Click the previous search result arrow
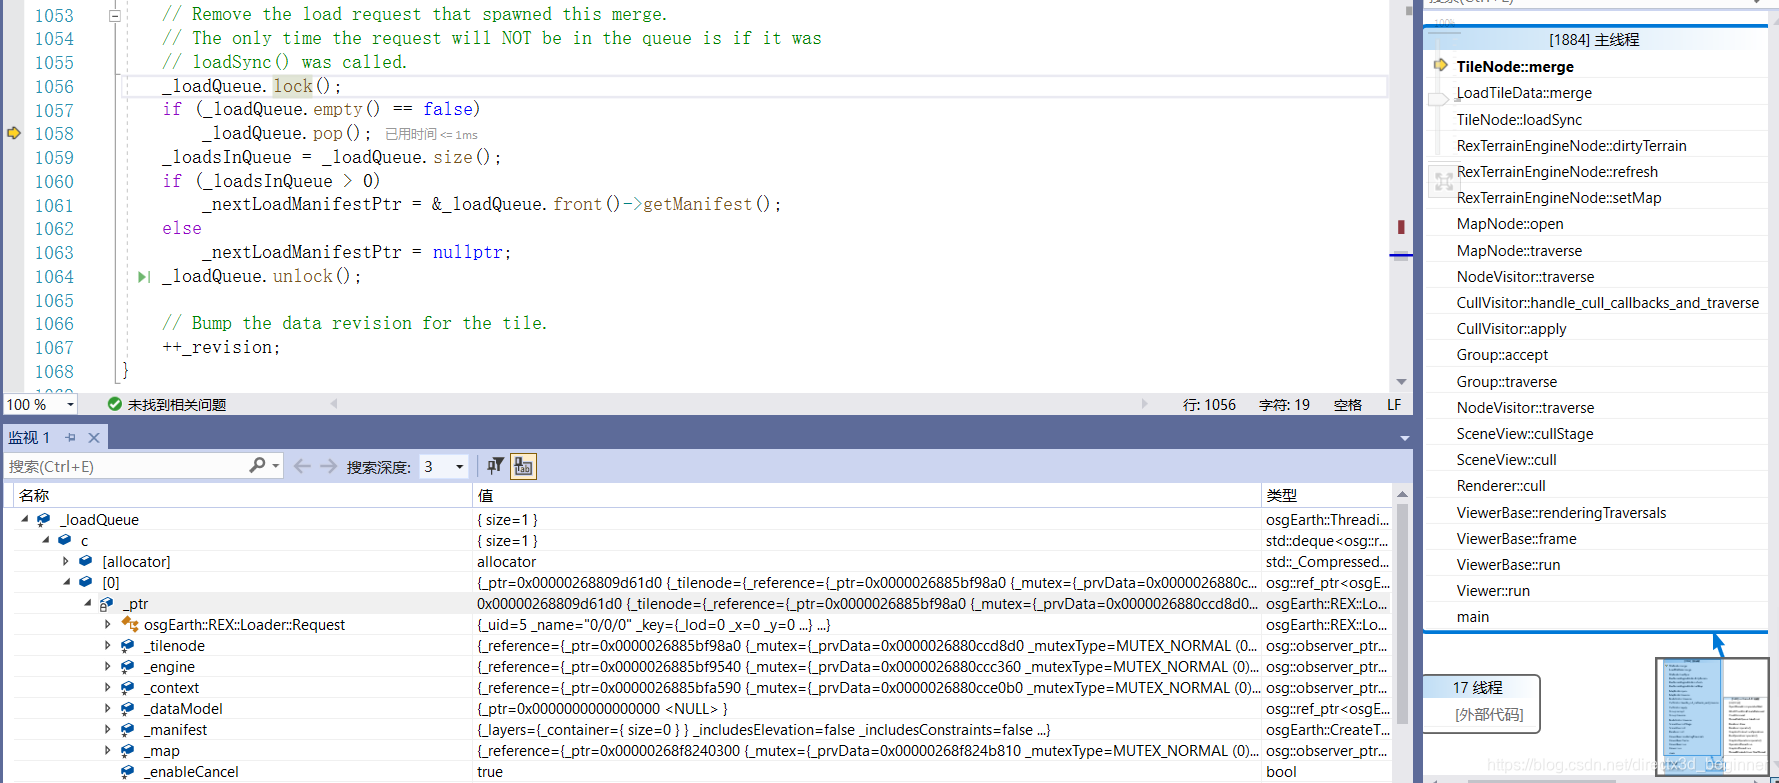This screenshot has width=1779, height=783. (x=302, y=466)
